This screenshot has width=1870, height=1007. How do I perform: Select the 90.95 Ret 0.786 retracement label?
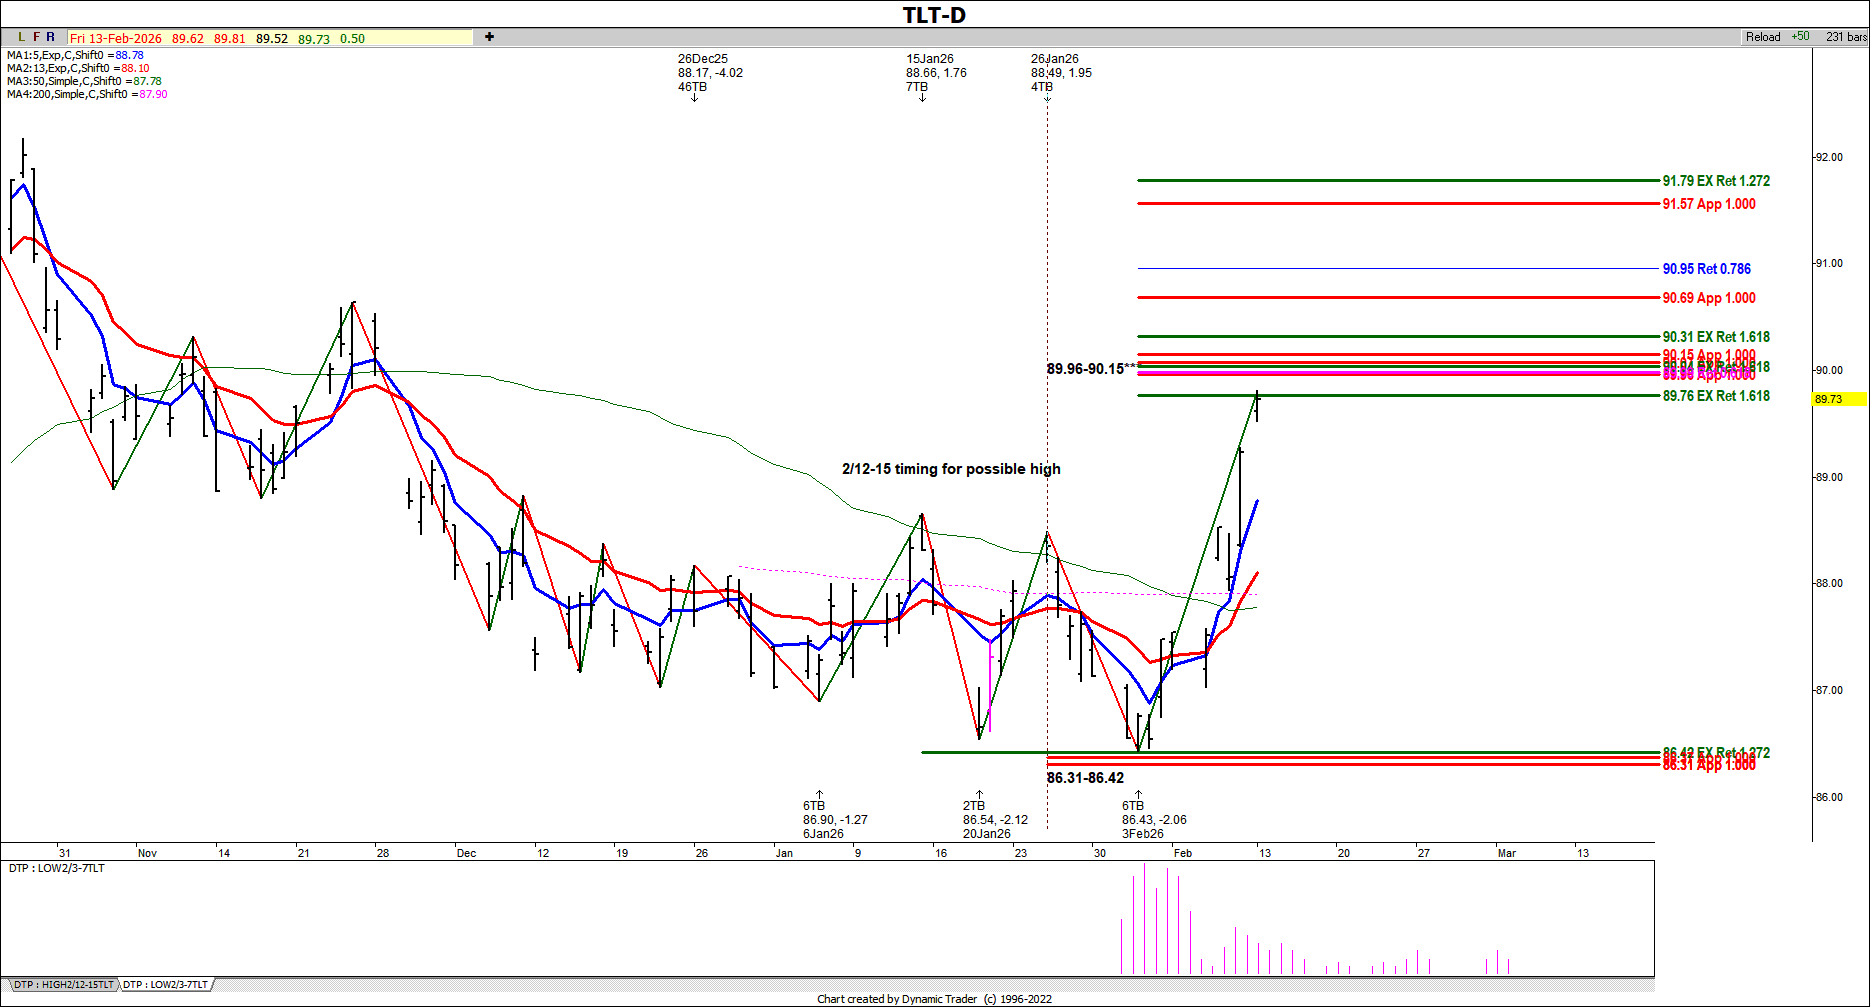coord(1706,269)
